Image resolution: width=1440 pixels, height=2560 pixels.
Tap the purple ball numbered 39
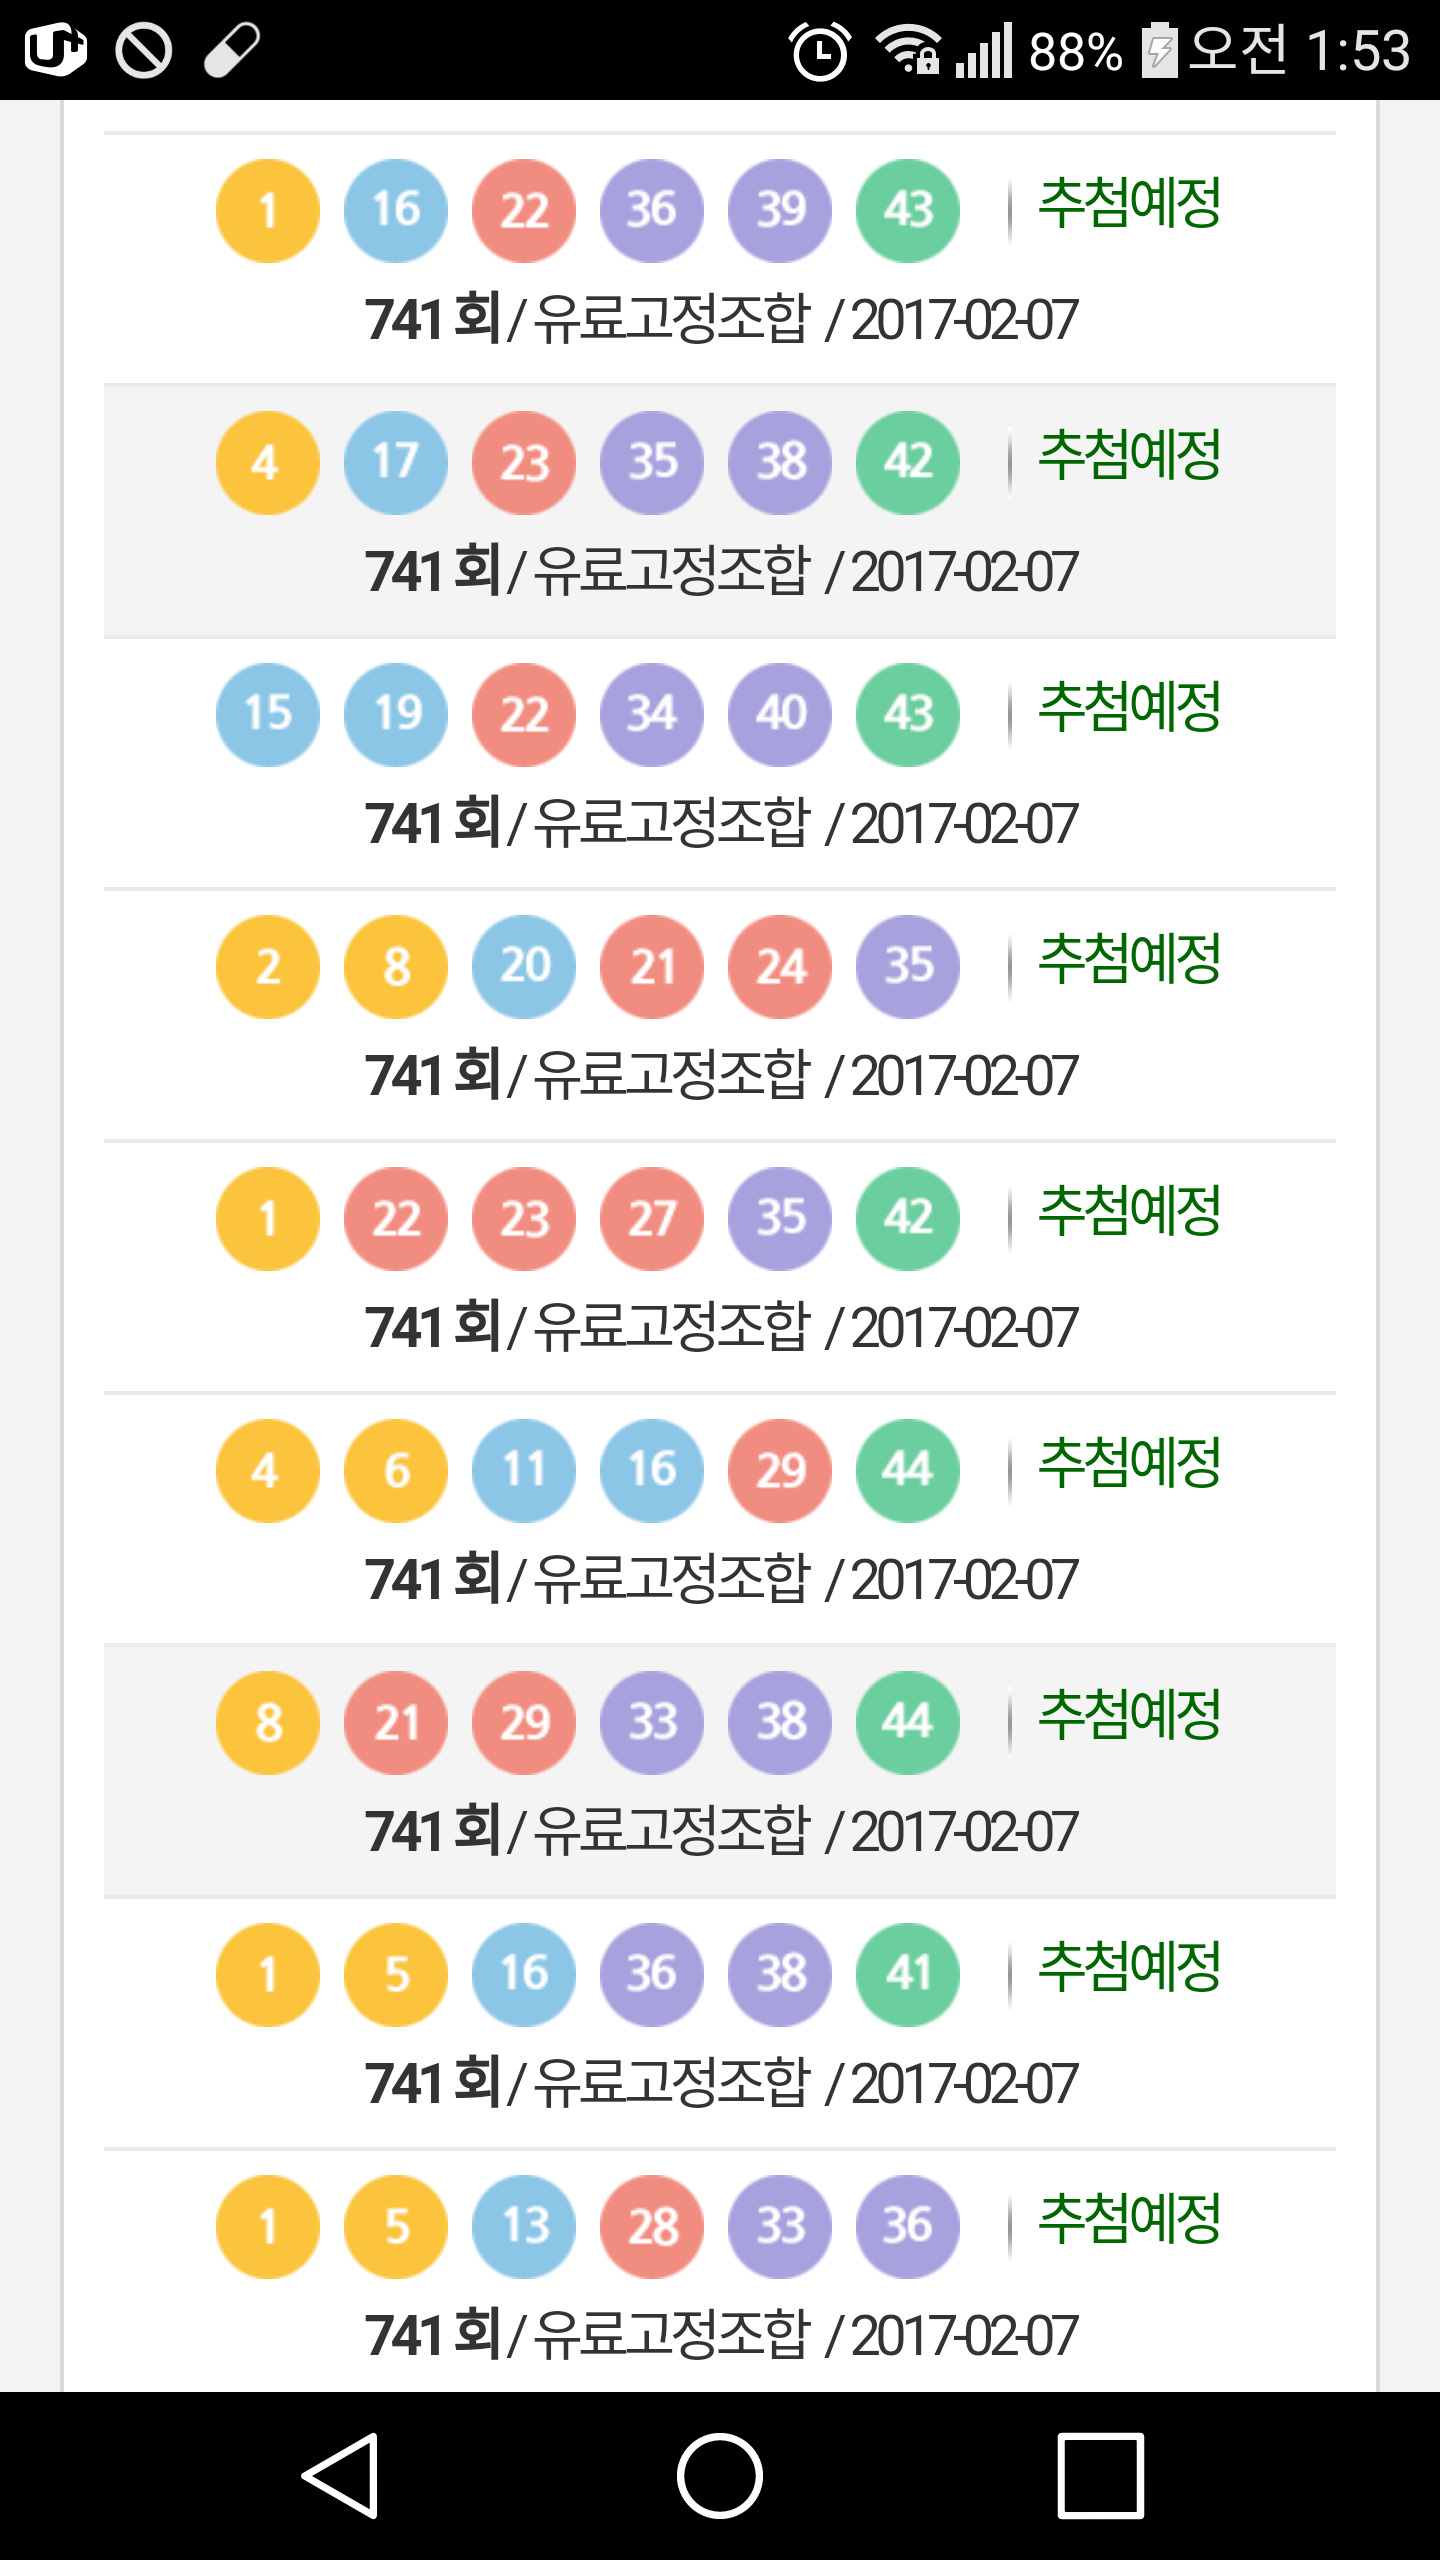[780, 211]
